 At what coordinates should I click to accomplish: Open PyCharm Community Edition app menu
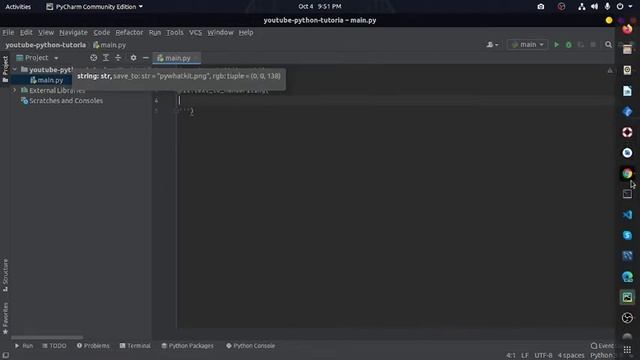point(94,7)
